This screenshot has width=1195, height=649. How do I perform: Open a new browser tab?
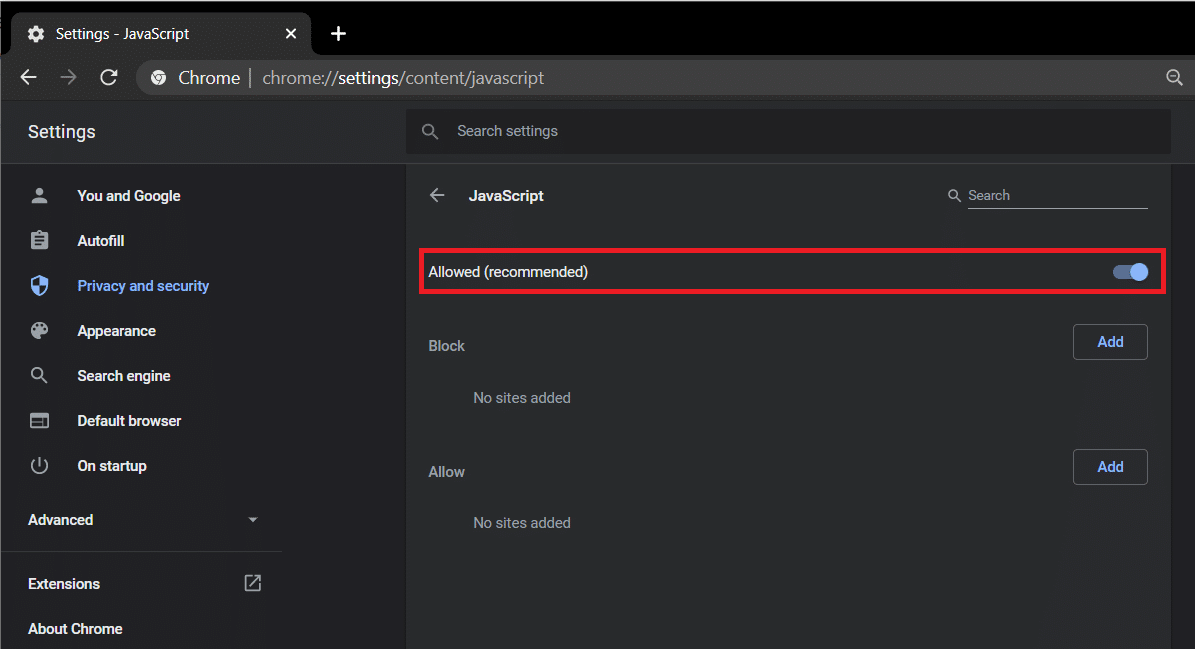pyautogui.click(x=338, y=33)
